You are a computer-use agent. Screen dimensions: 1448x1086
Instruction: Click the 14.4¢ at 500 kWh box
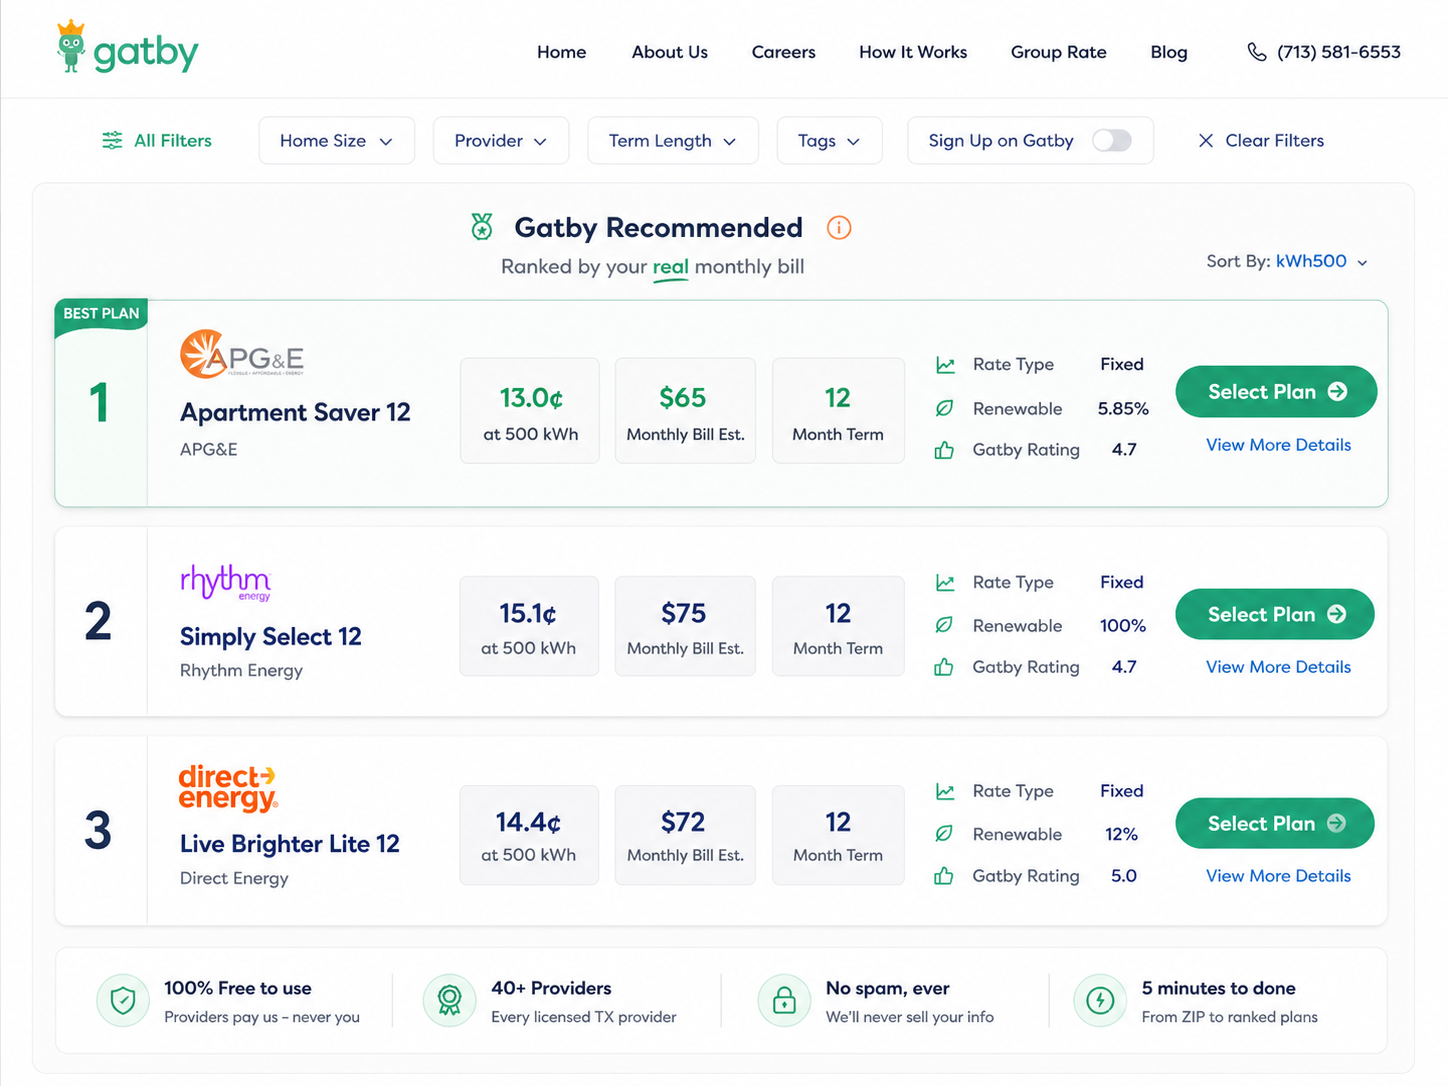tap(529, 835)
